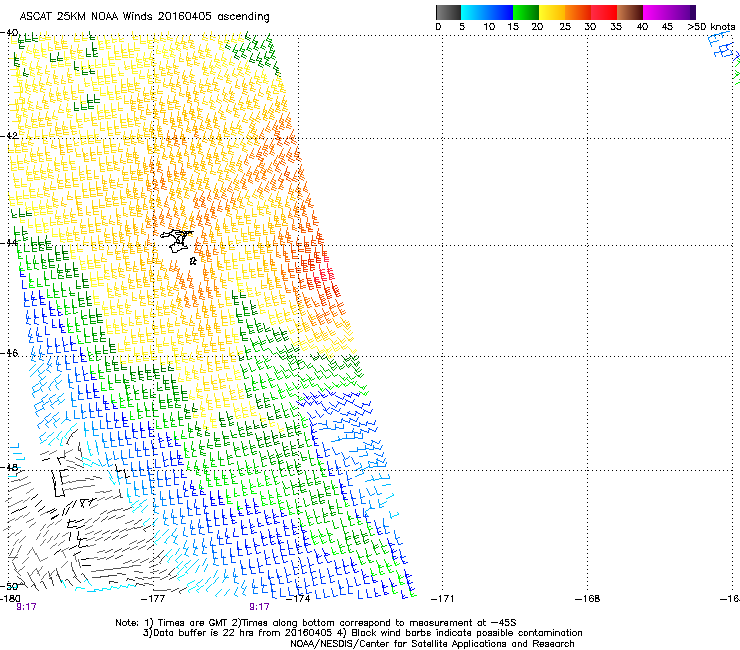The image size is (740, 650).
Task: Select the cyan 5-10 knots legend segment
Action: click(474, 12)
